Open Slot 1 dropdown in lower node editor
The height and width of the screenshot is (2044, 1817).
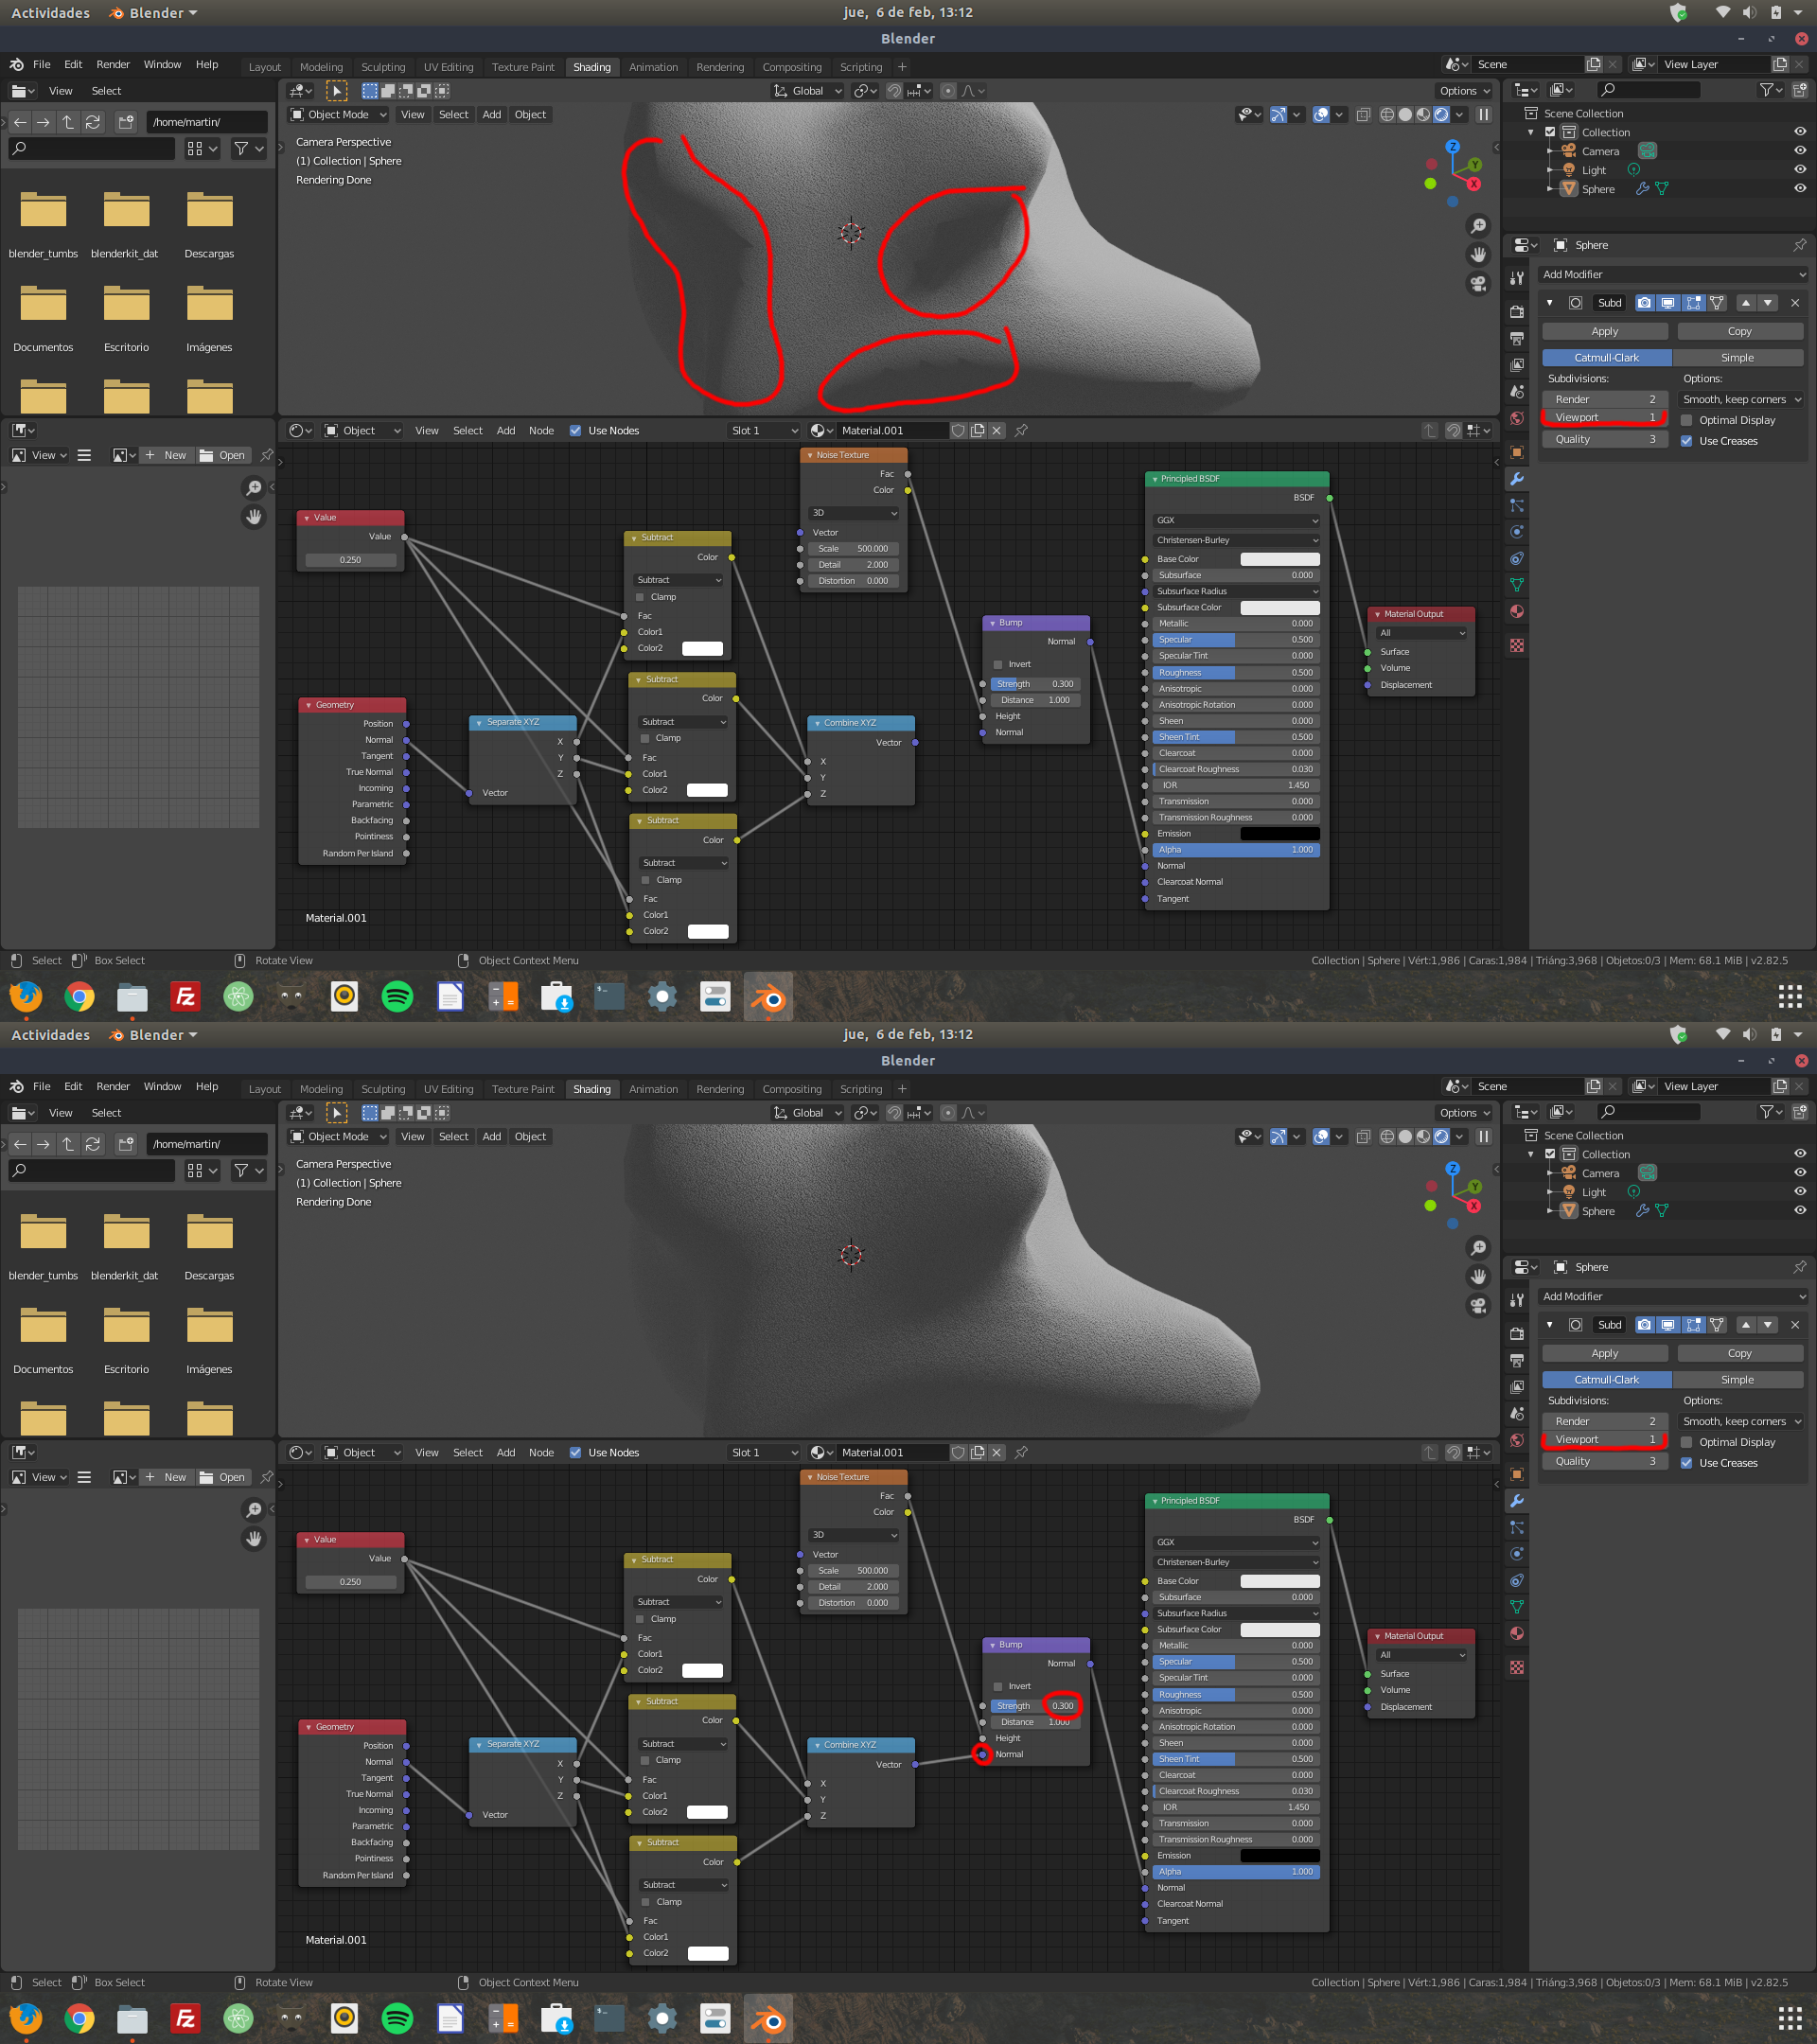[764, 1453]
